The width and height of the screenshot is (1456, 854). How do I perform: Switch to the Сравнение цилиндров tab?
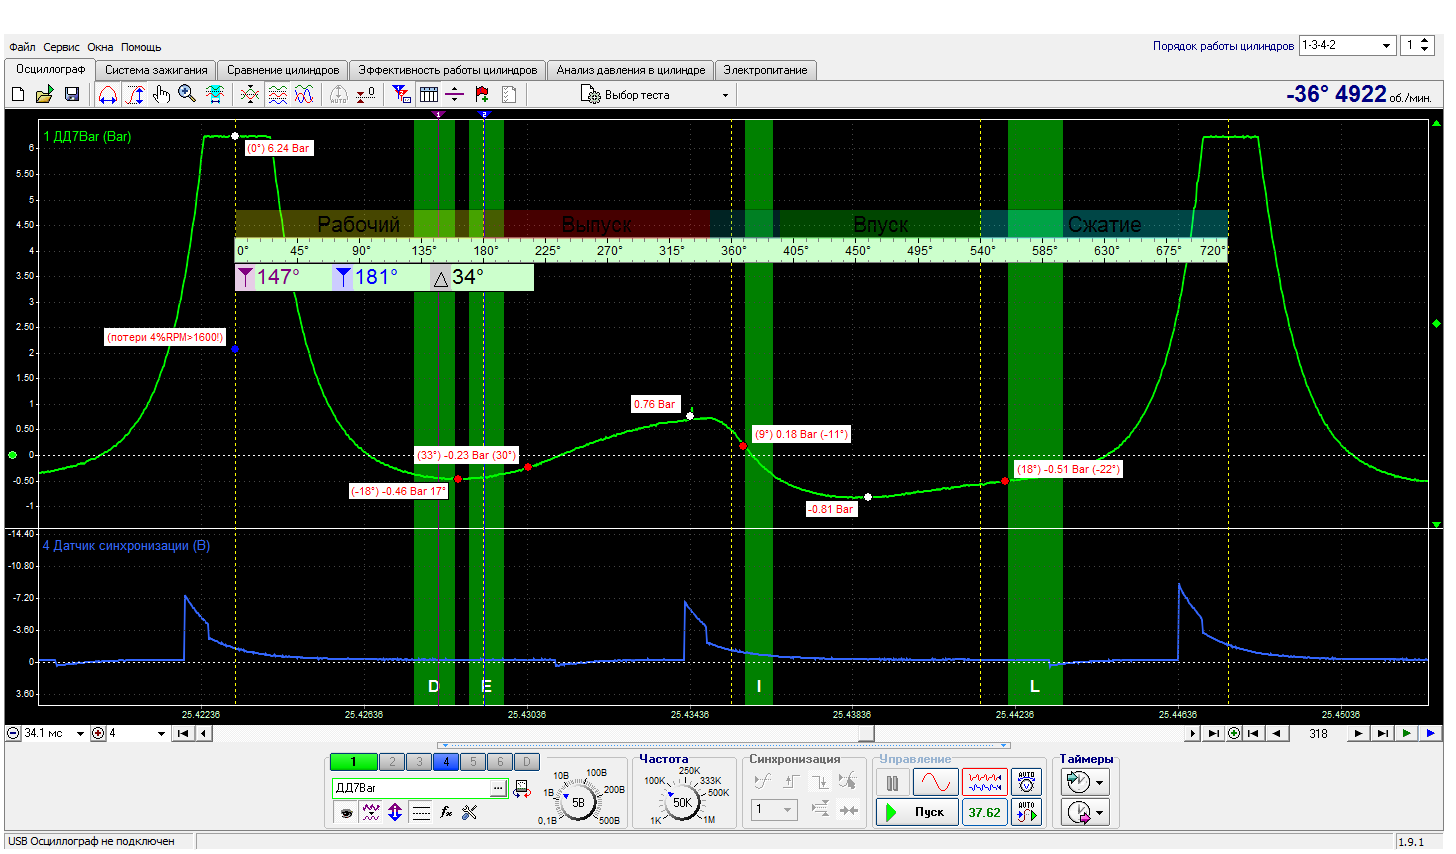283,70
